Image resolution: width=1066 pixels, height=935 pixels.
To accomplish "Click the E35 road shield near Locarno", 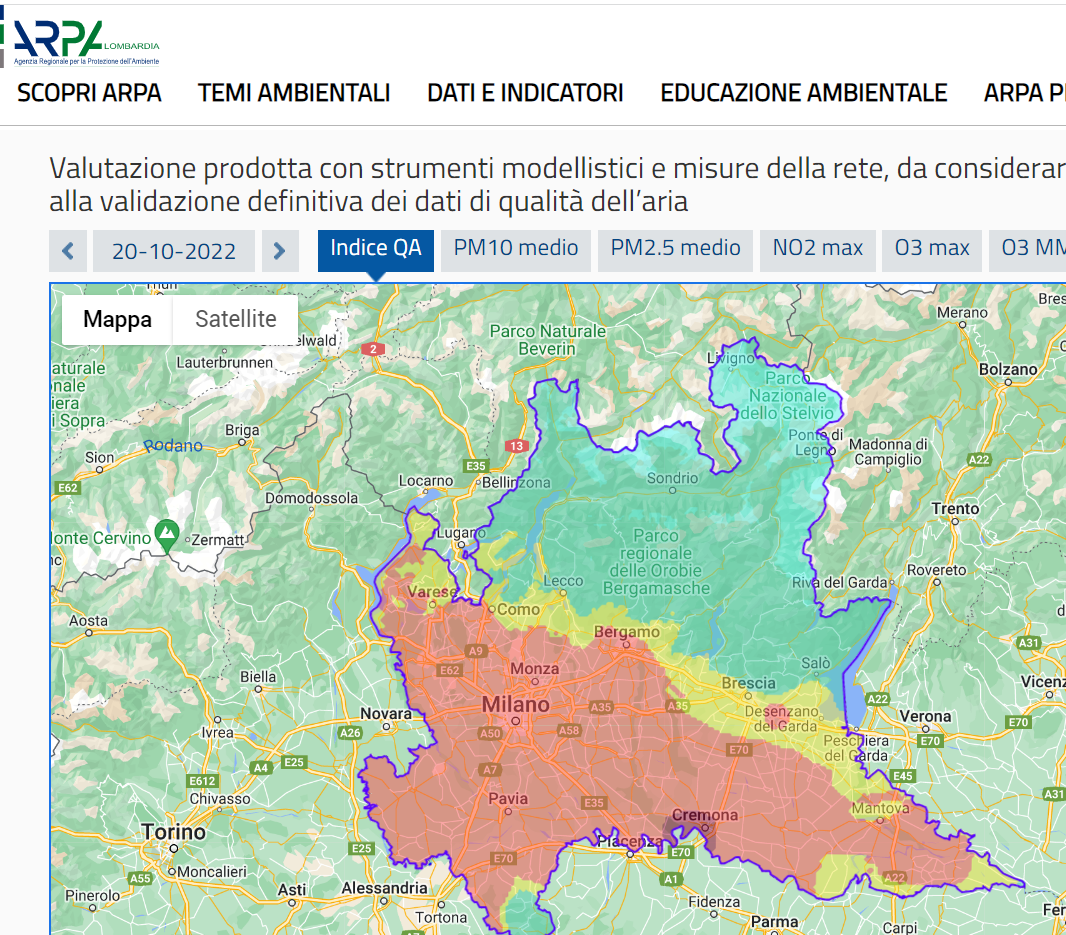I will click(x=476, y=466).
